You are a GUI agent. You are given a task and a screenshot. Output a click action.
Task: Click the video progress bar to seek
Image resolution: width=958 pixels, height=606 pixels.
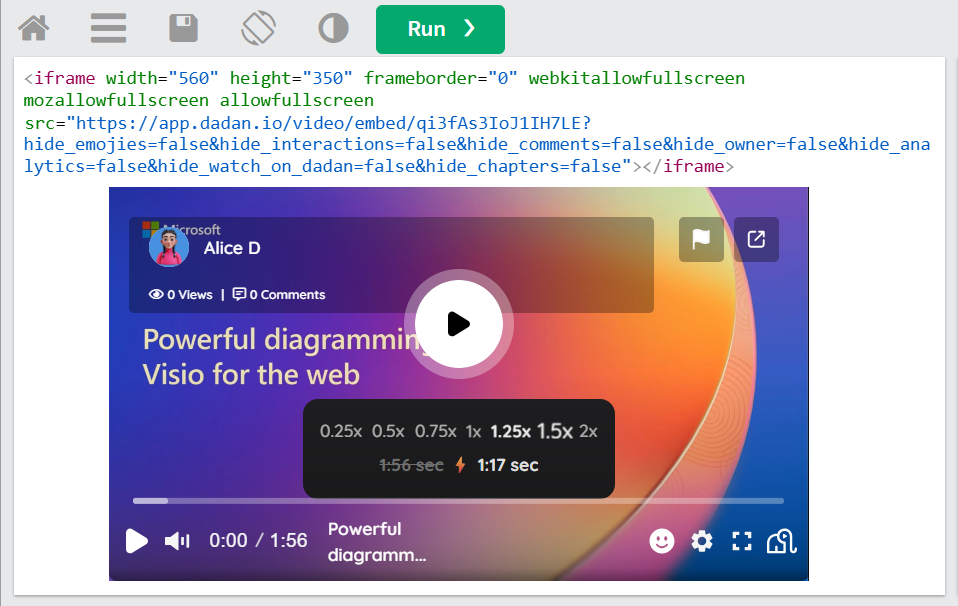[458, 500]
